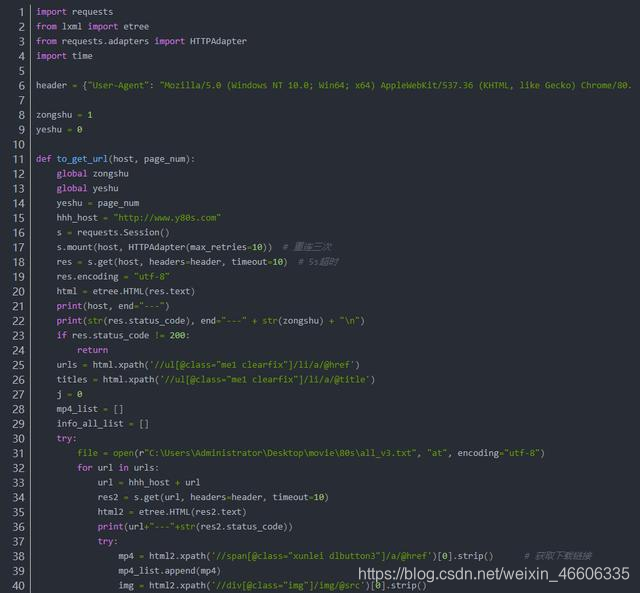This screenshot has height=593, width=640.
Task: Click 'zongshu' assignment on line 8
Action: click(x=64, y=115)
